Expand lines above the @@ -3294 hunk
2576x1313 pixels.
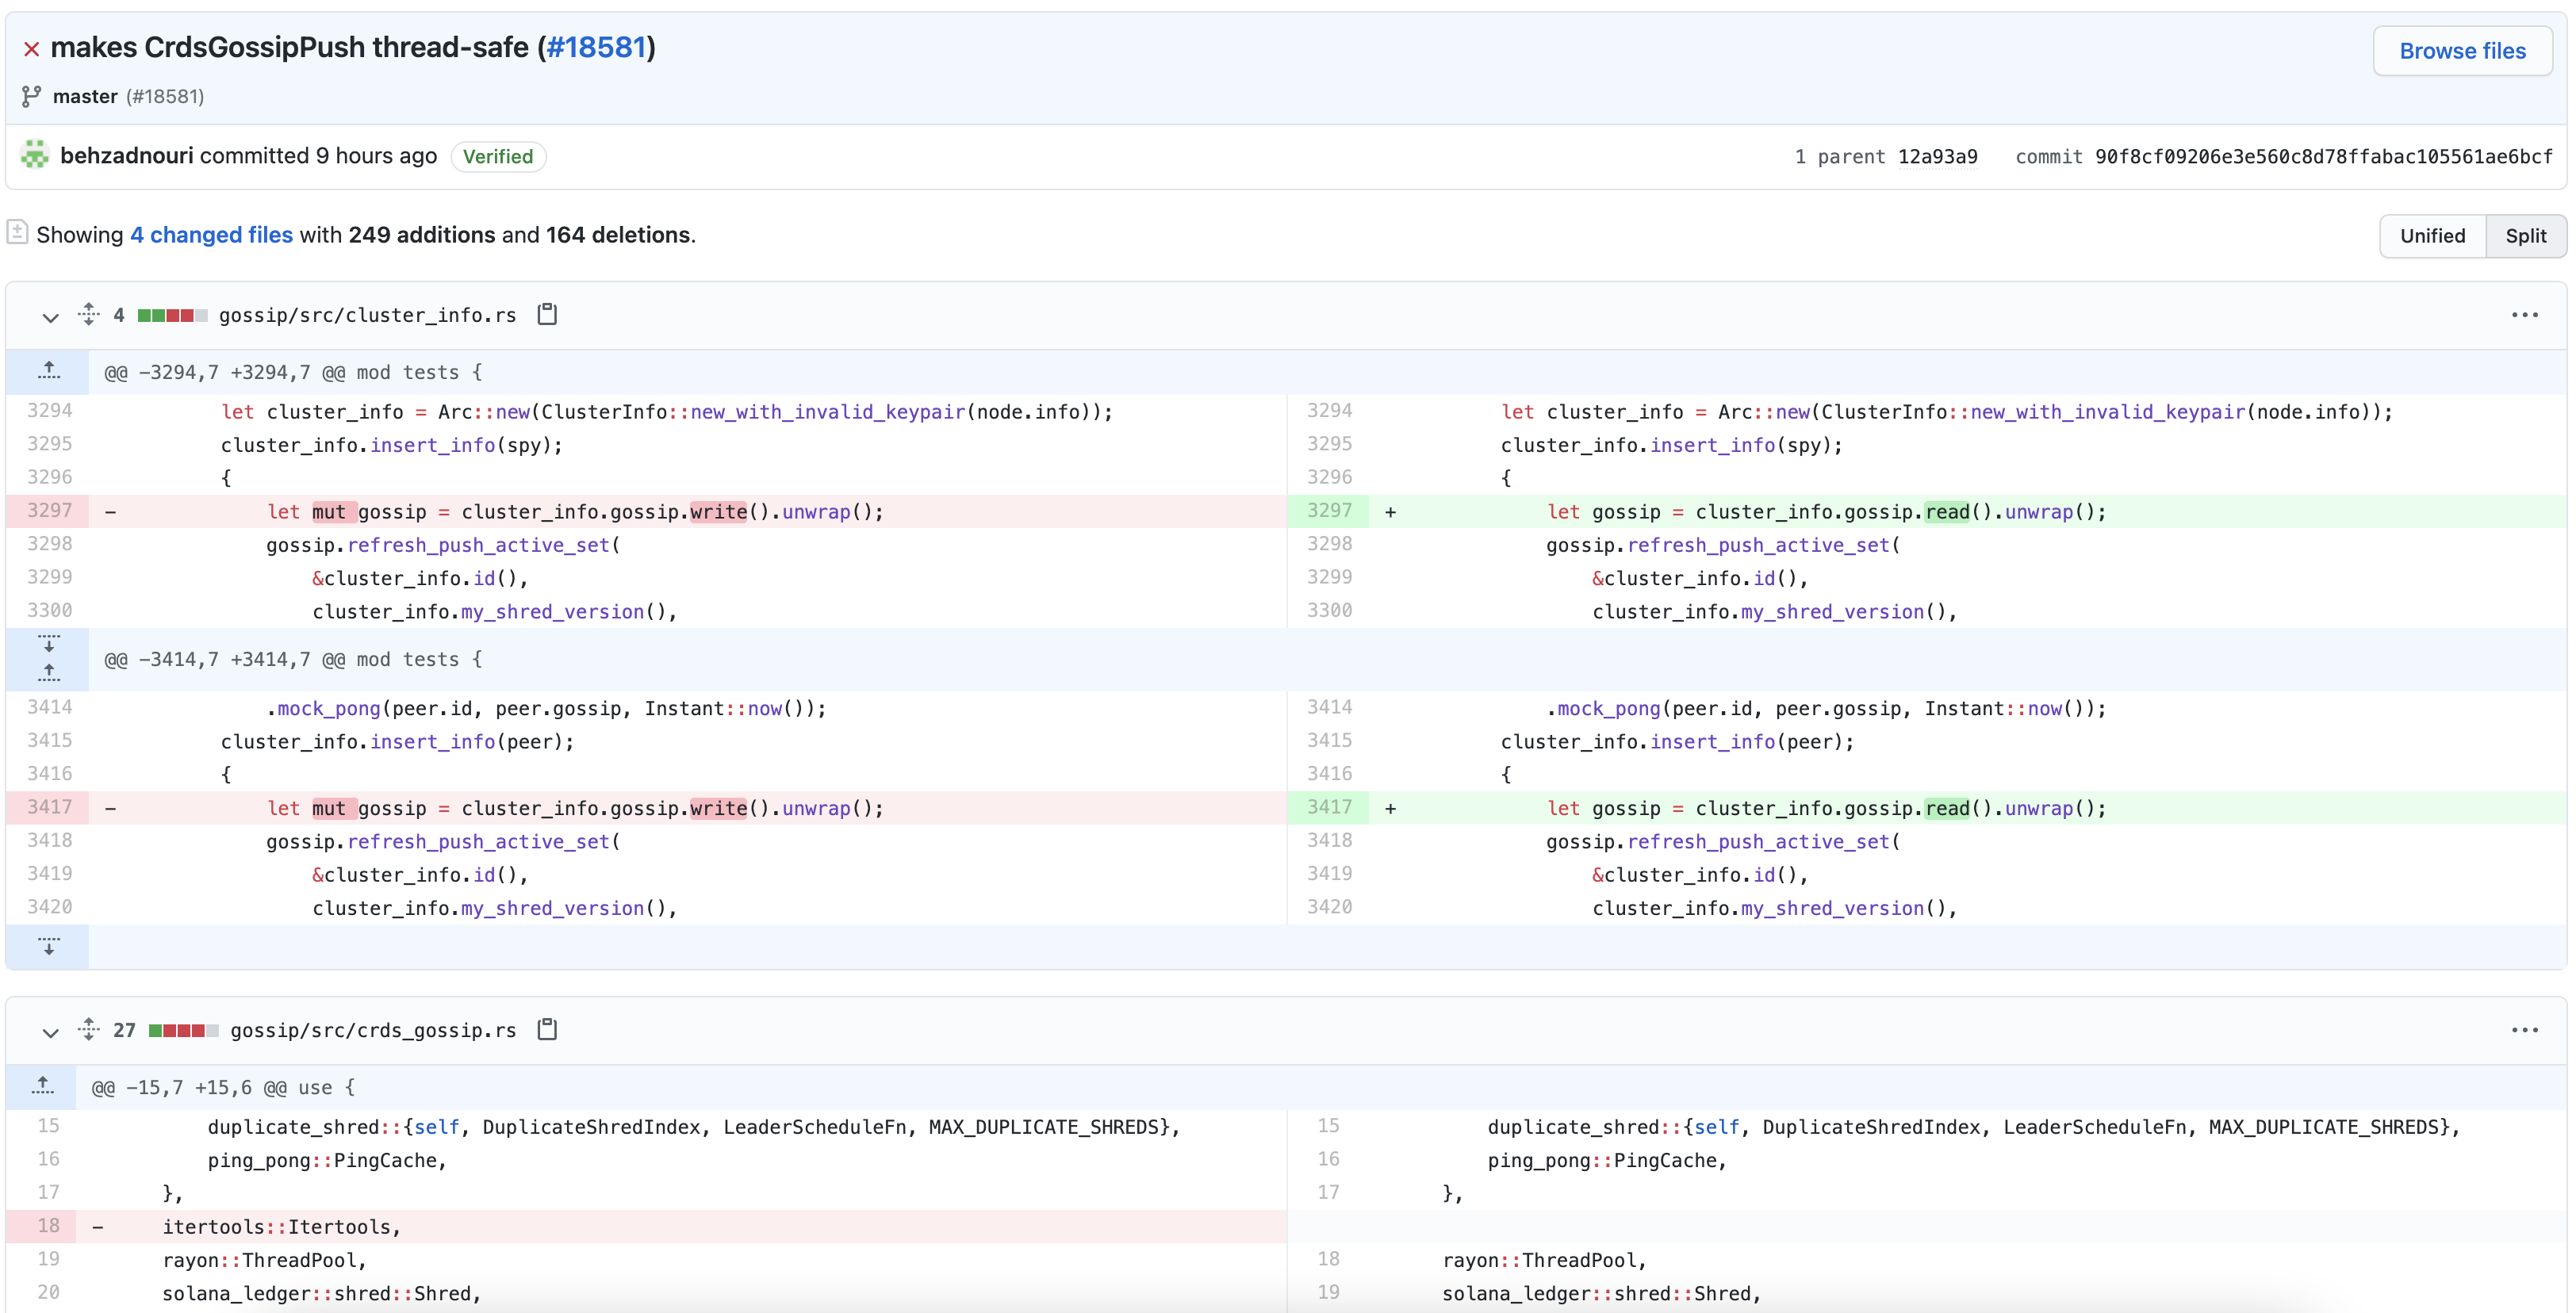click(48, 371)
